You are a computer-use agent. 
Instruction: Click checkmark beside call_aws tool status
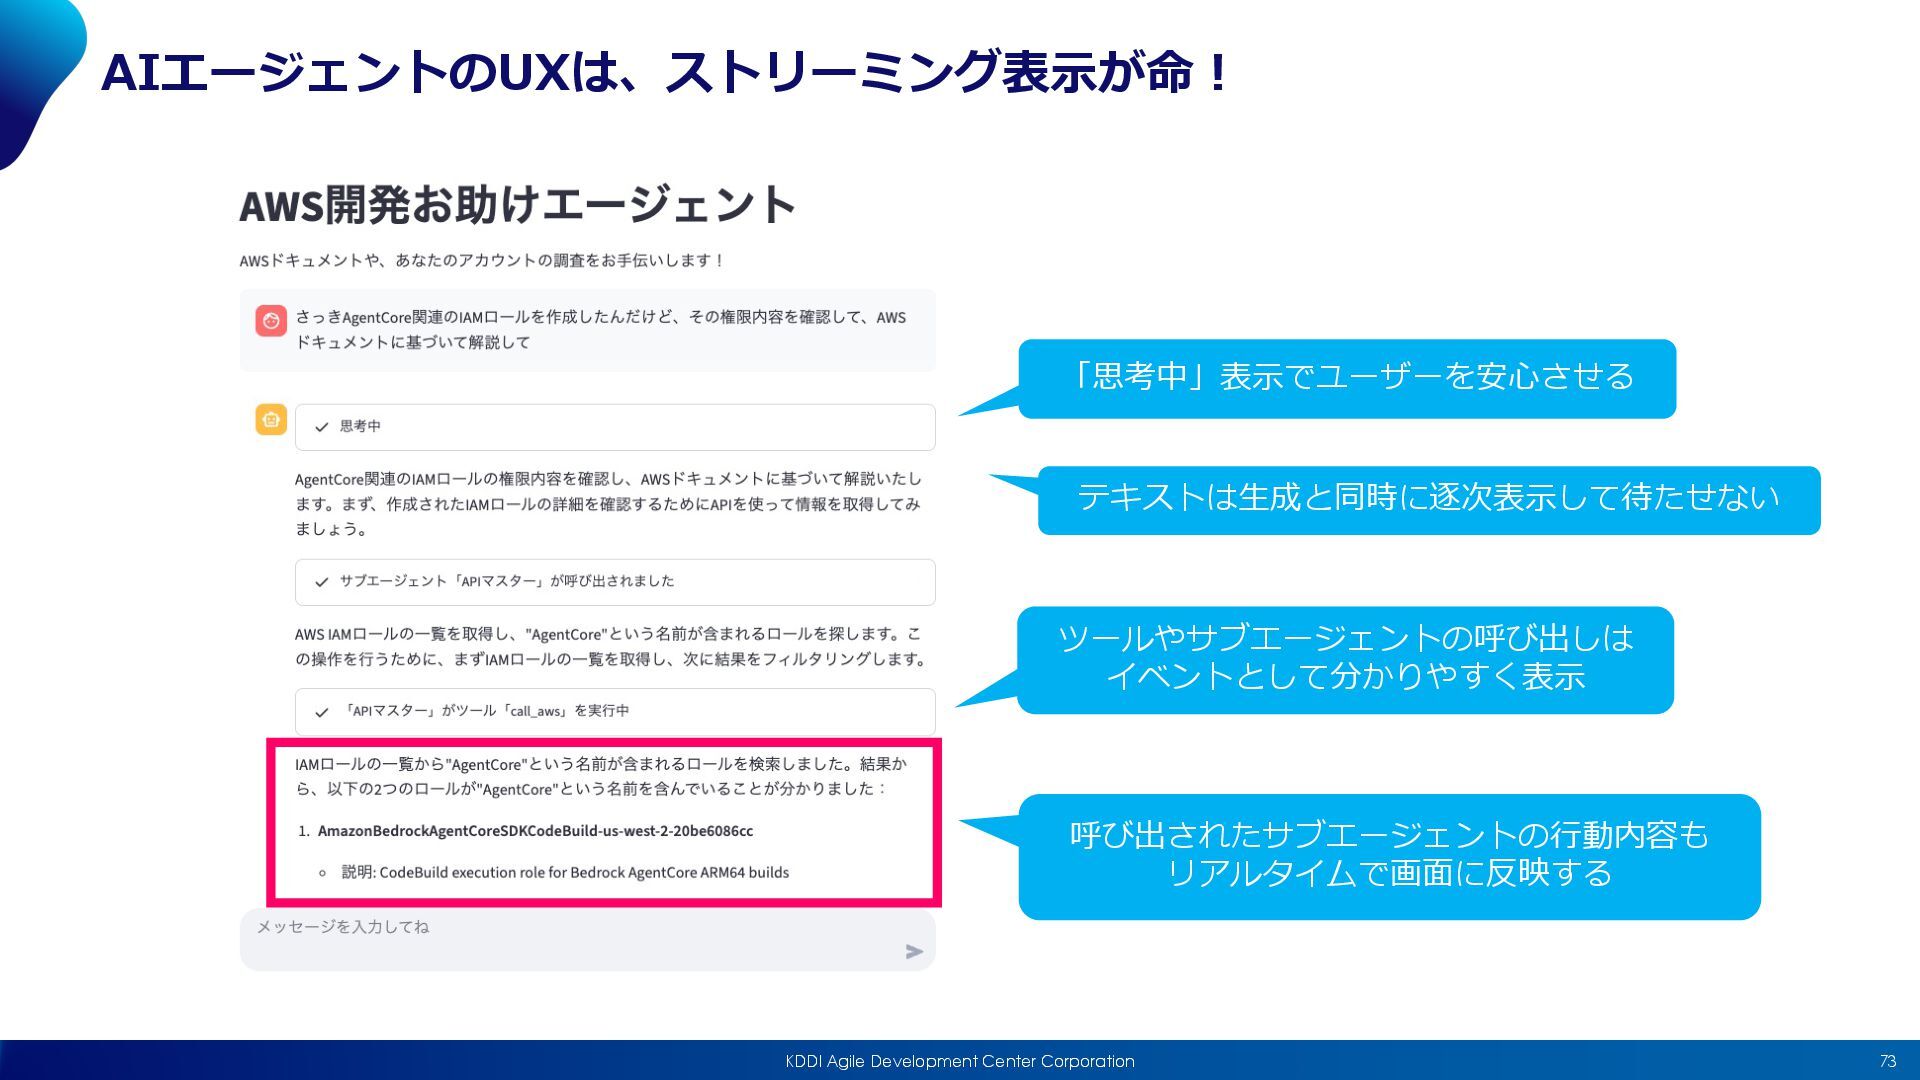point(322,712)
